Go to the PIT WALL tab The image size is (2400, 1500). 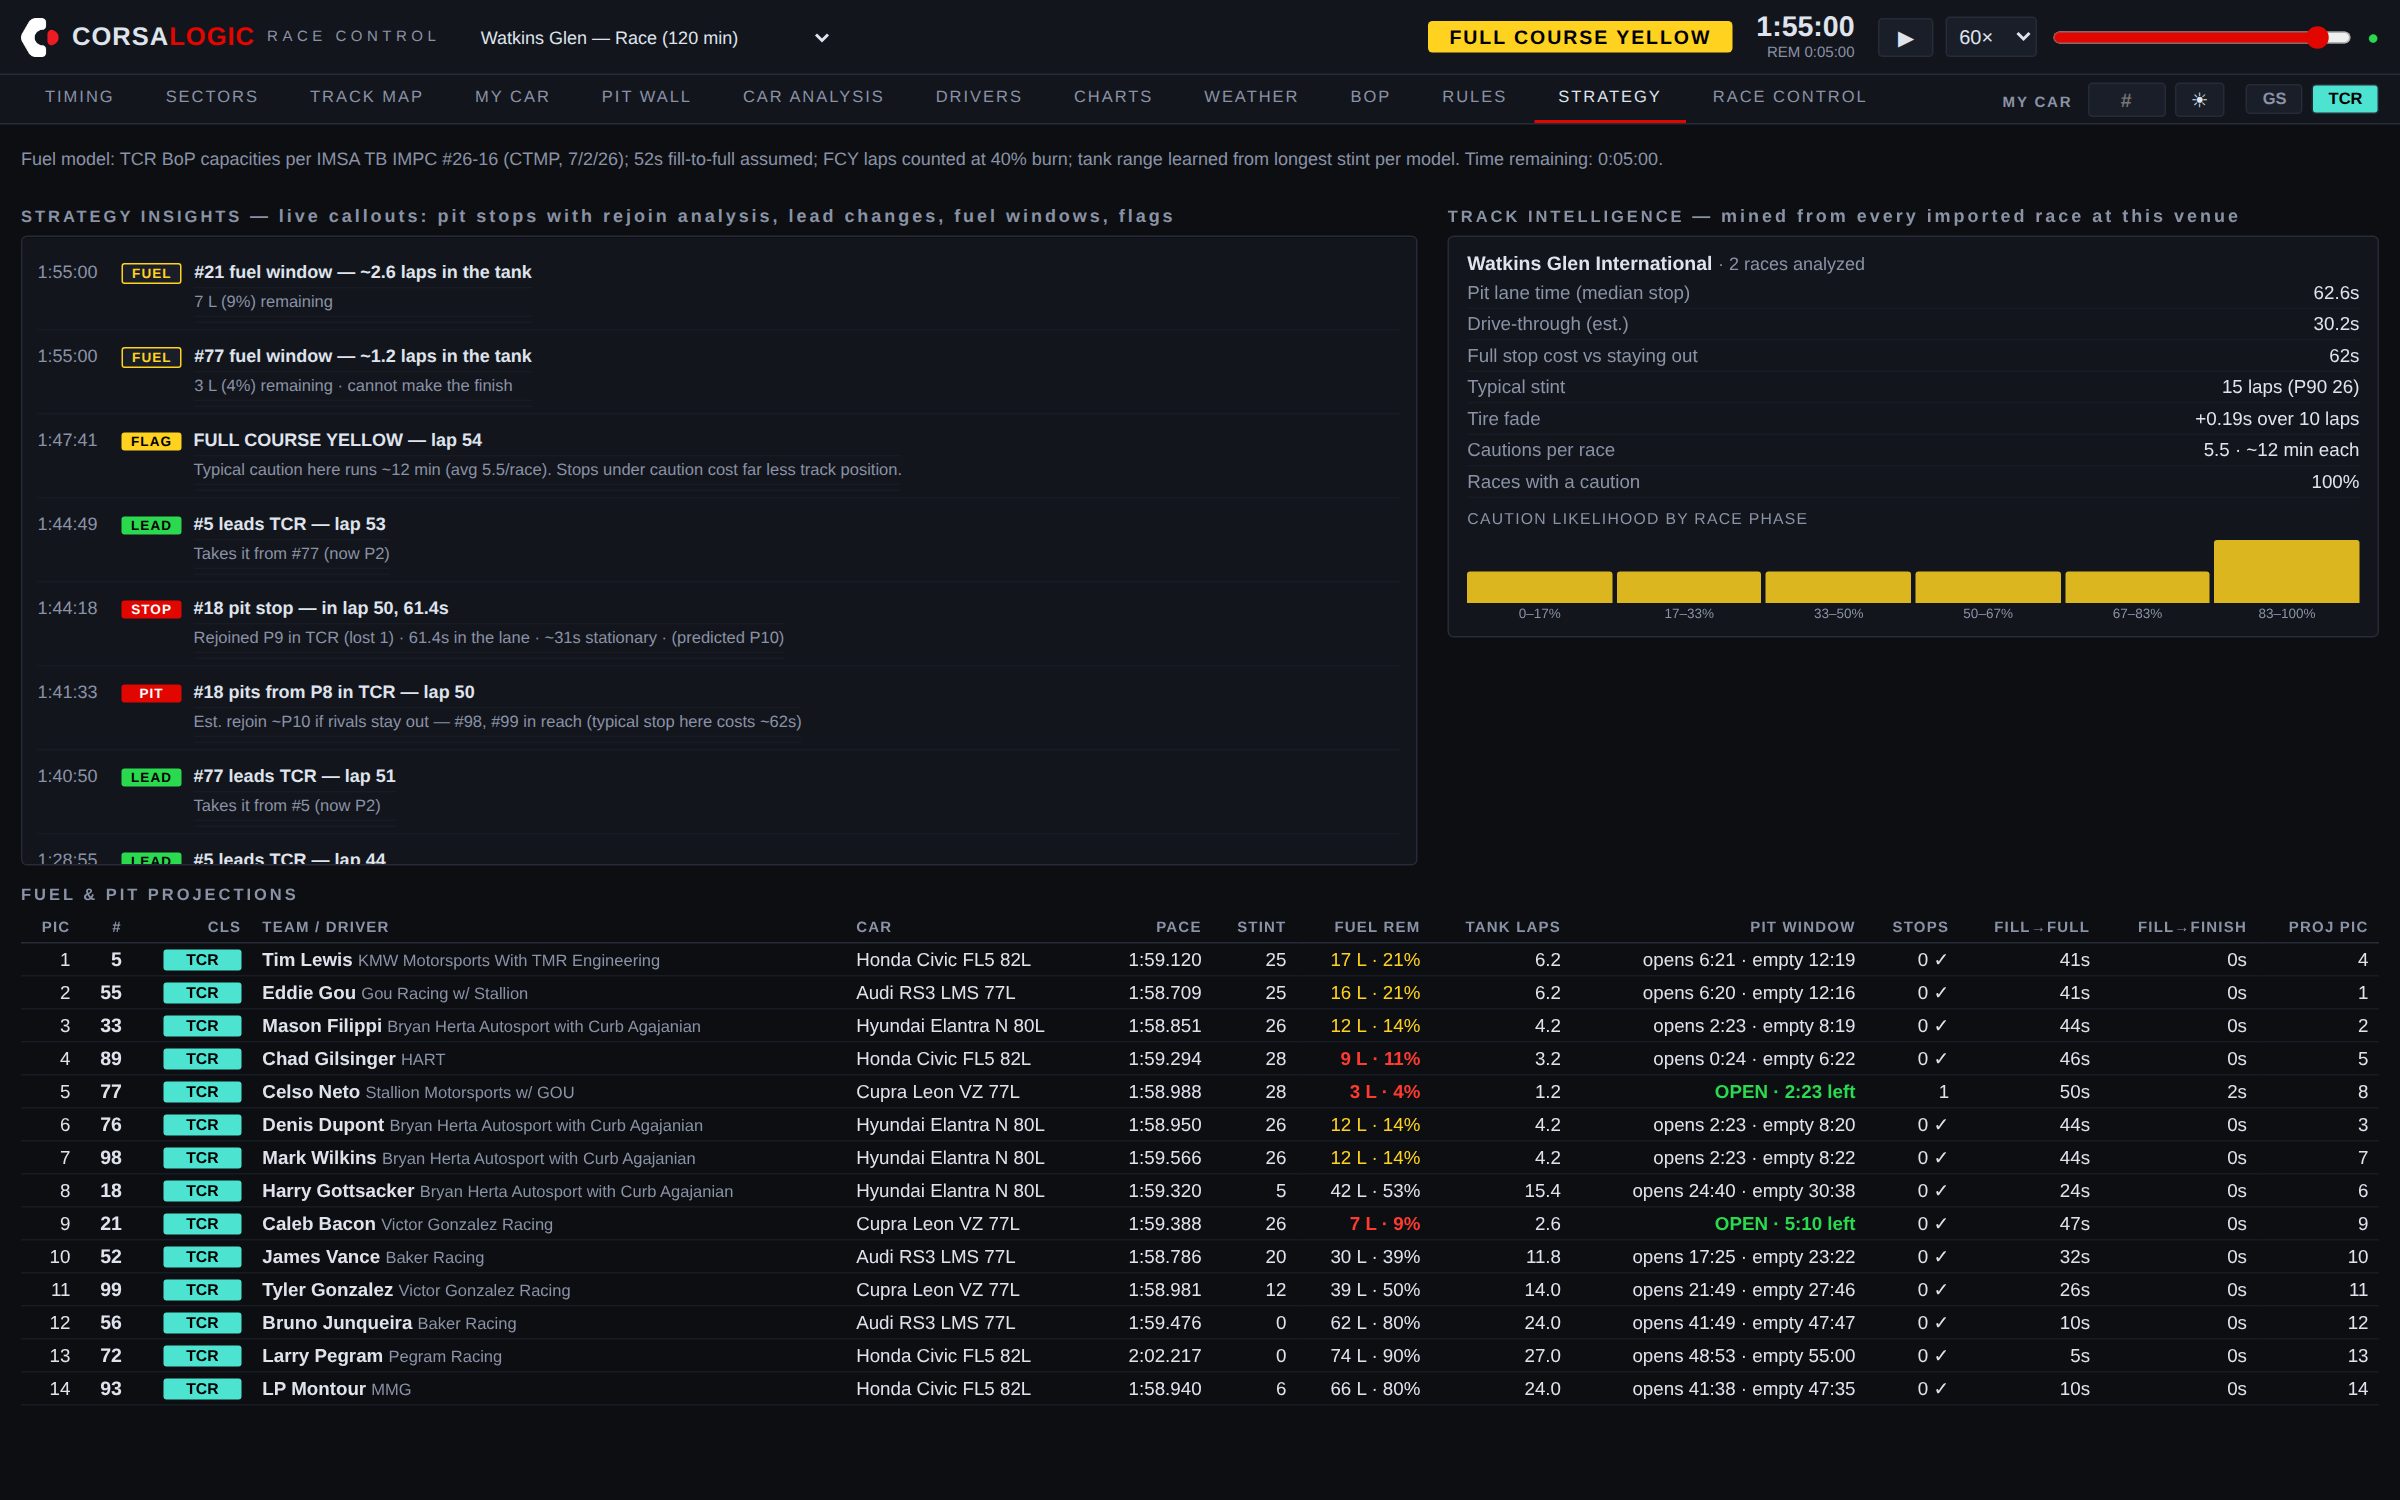(646, 96)
